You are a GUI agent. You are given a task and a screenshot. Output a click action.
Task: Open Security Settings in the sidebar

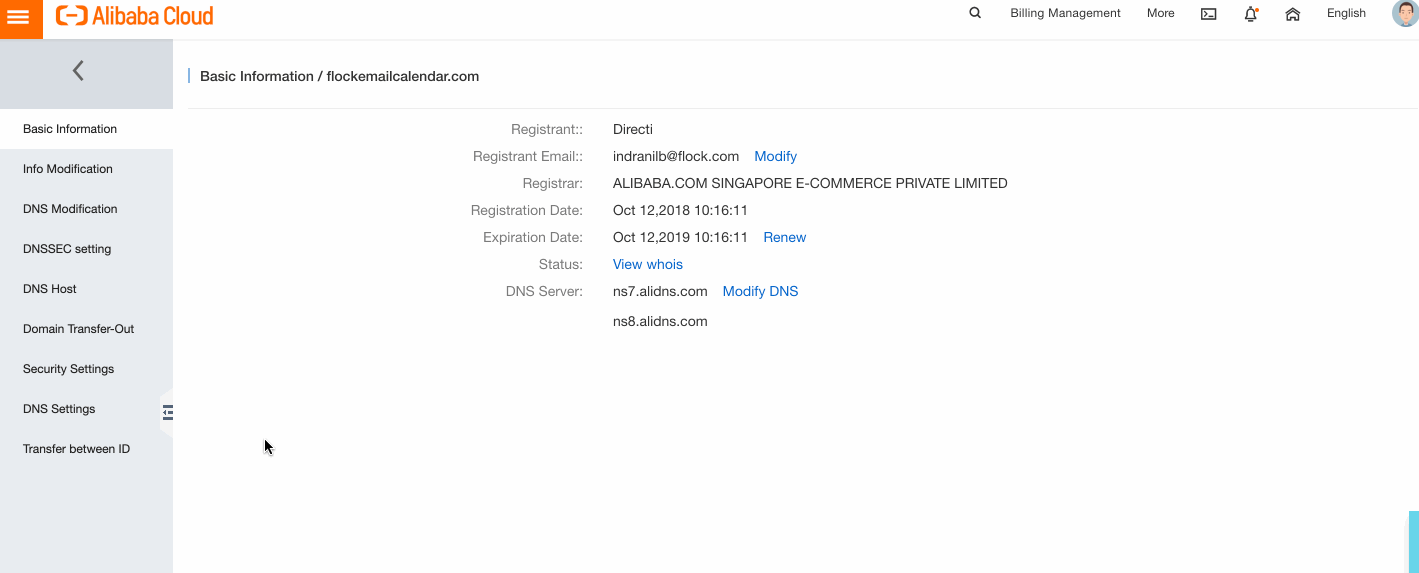(x=86, y=369)
